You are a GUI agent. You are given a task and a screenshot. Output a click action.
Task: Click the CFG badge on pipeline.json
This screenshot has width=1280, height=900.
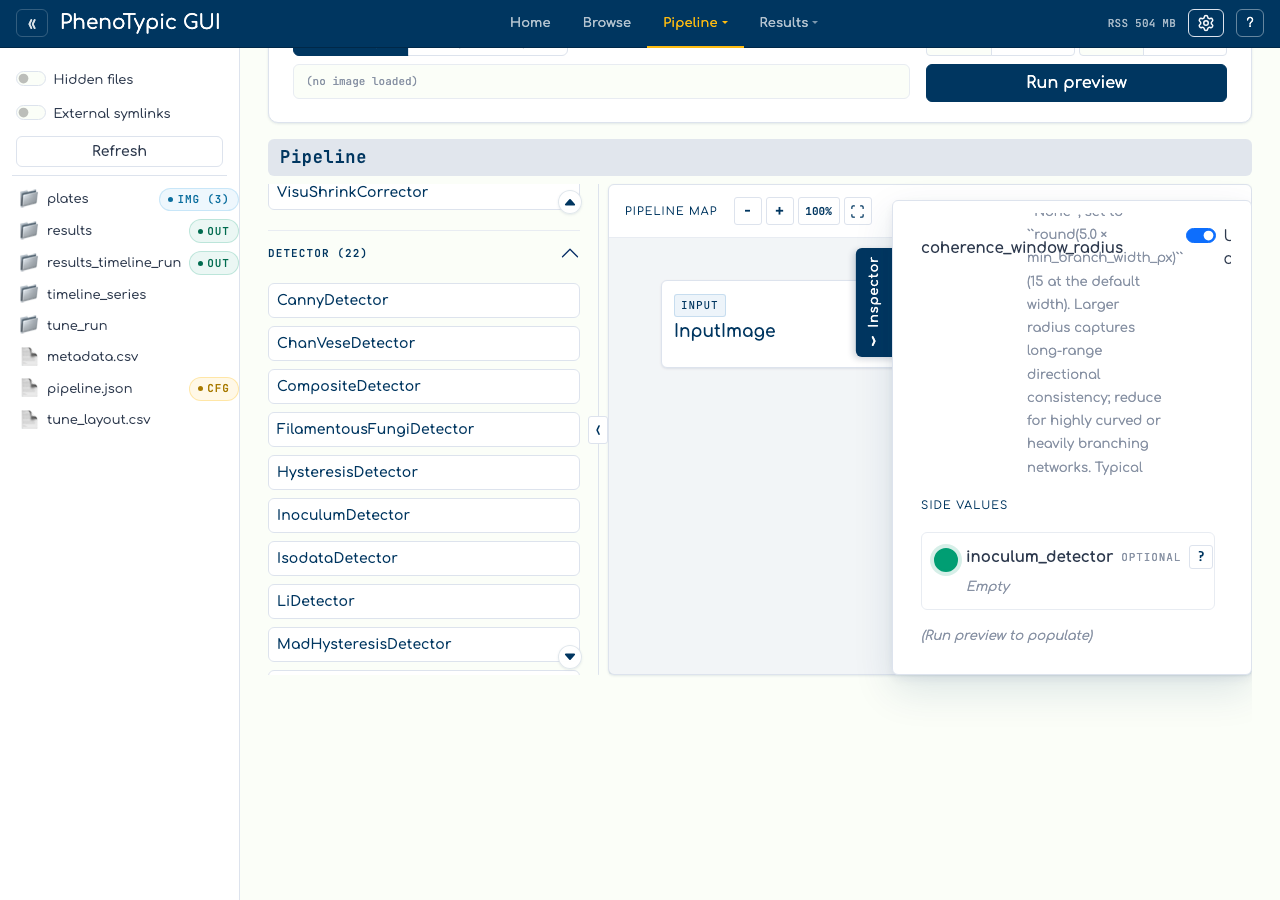tap(214, 388)
